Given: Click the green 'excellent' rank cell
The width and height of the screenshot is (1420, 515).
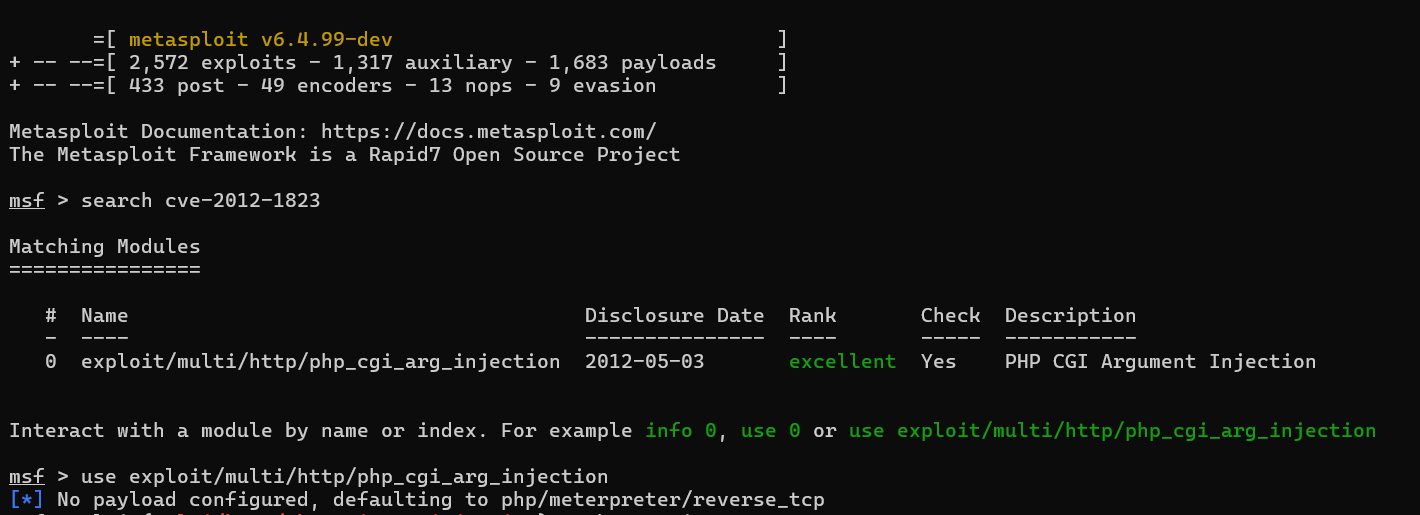Looking at the screenshot, I should (x=842, y=362).
